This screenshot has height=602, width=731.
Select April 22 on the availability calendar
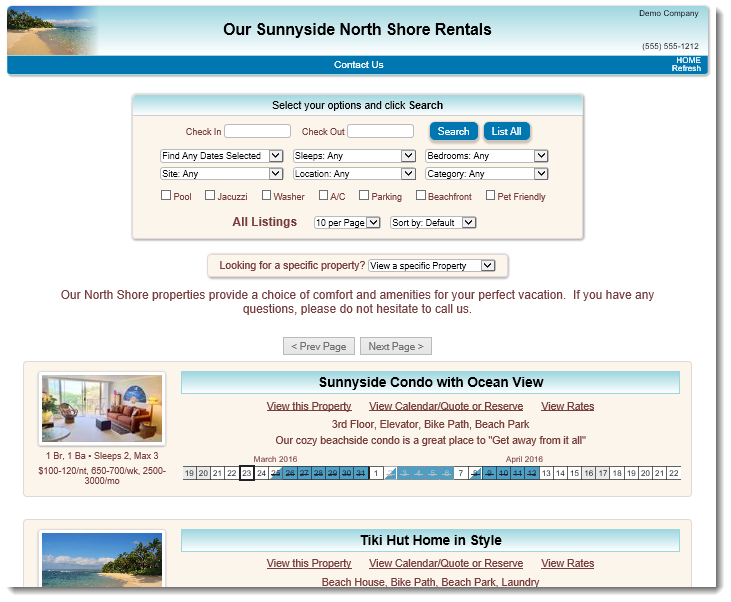pos(674,473)
